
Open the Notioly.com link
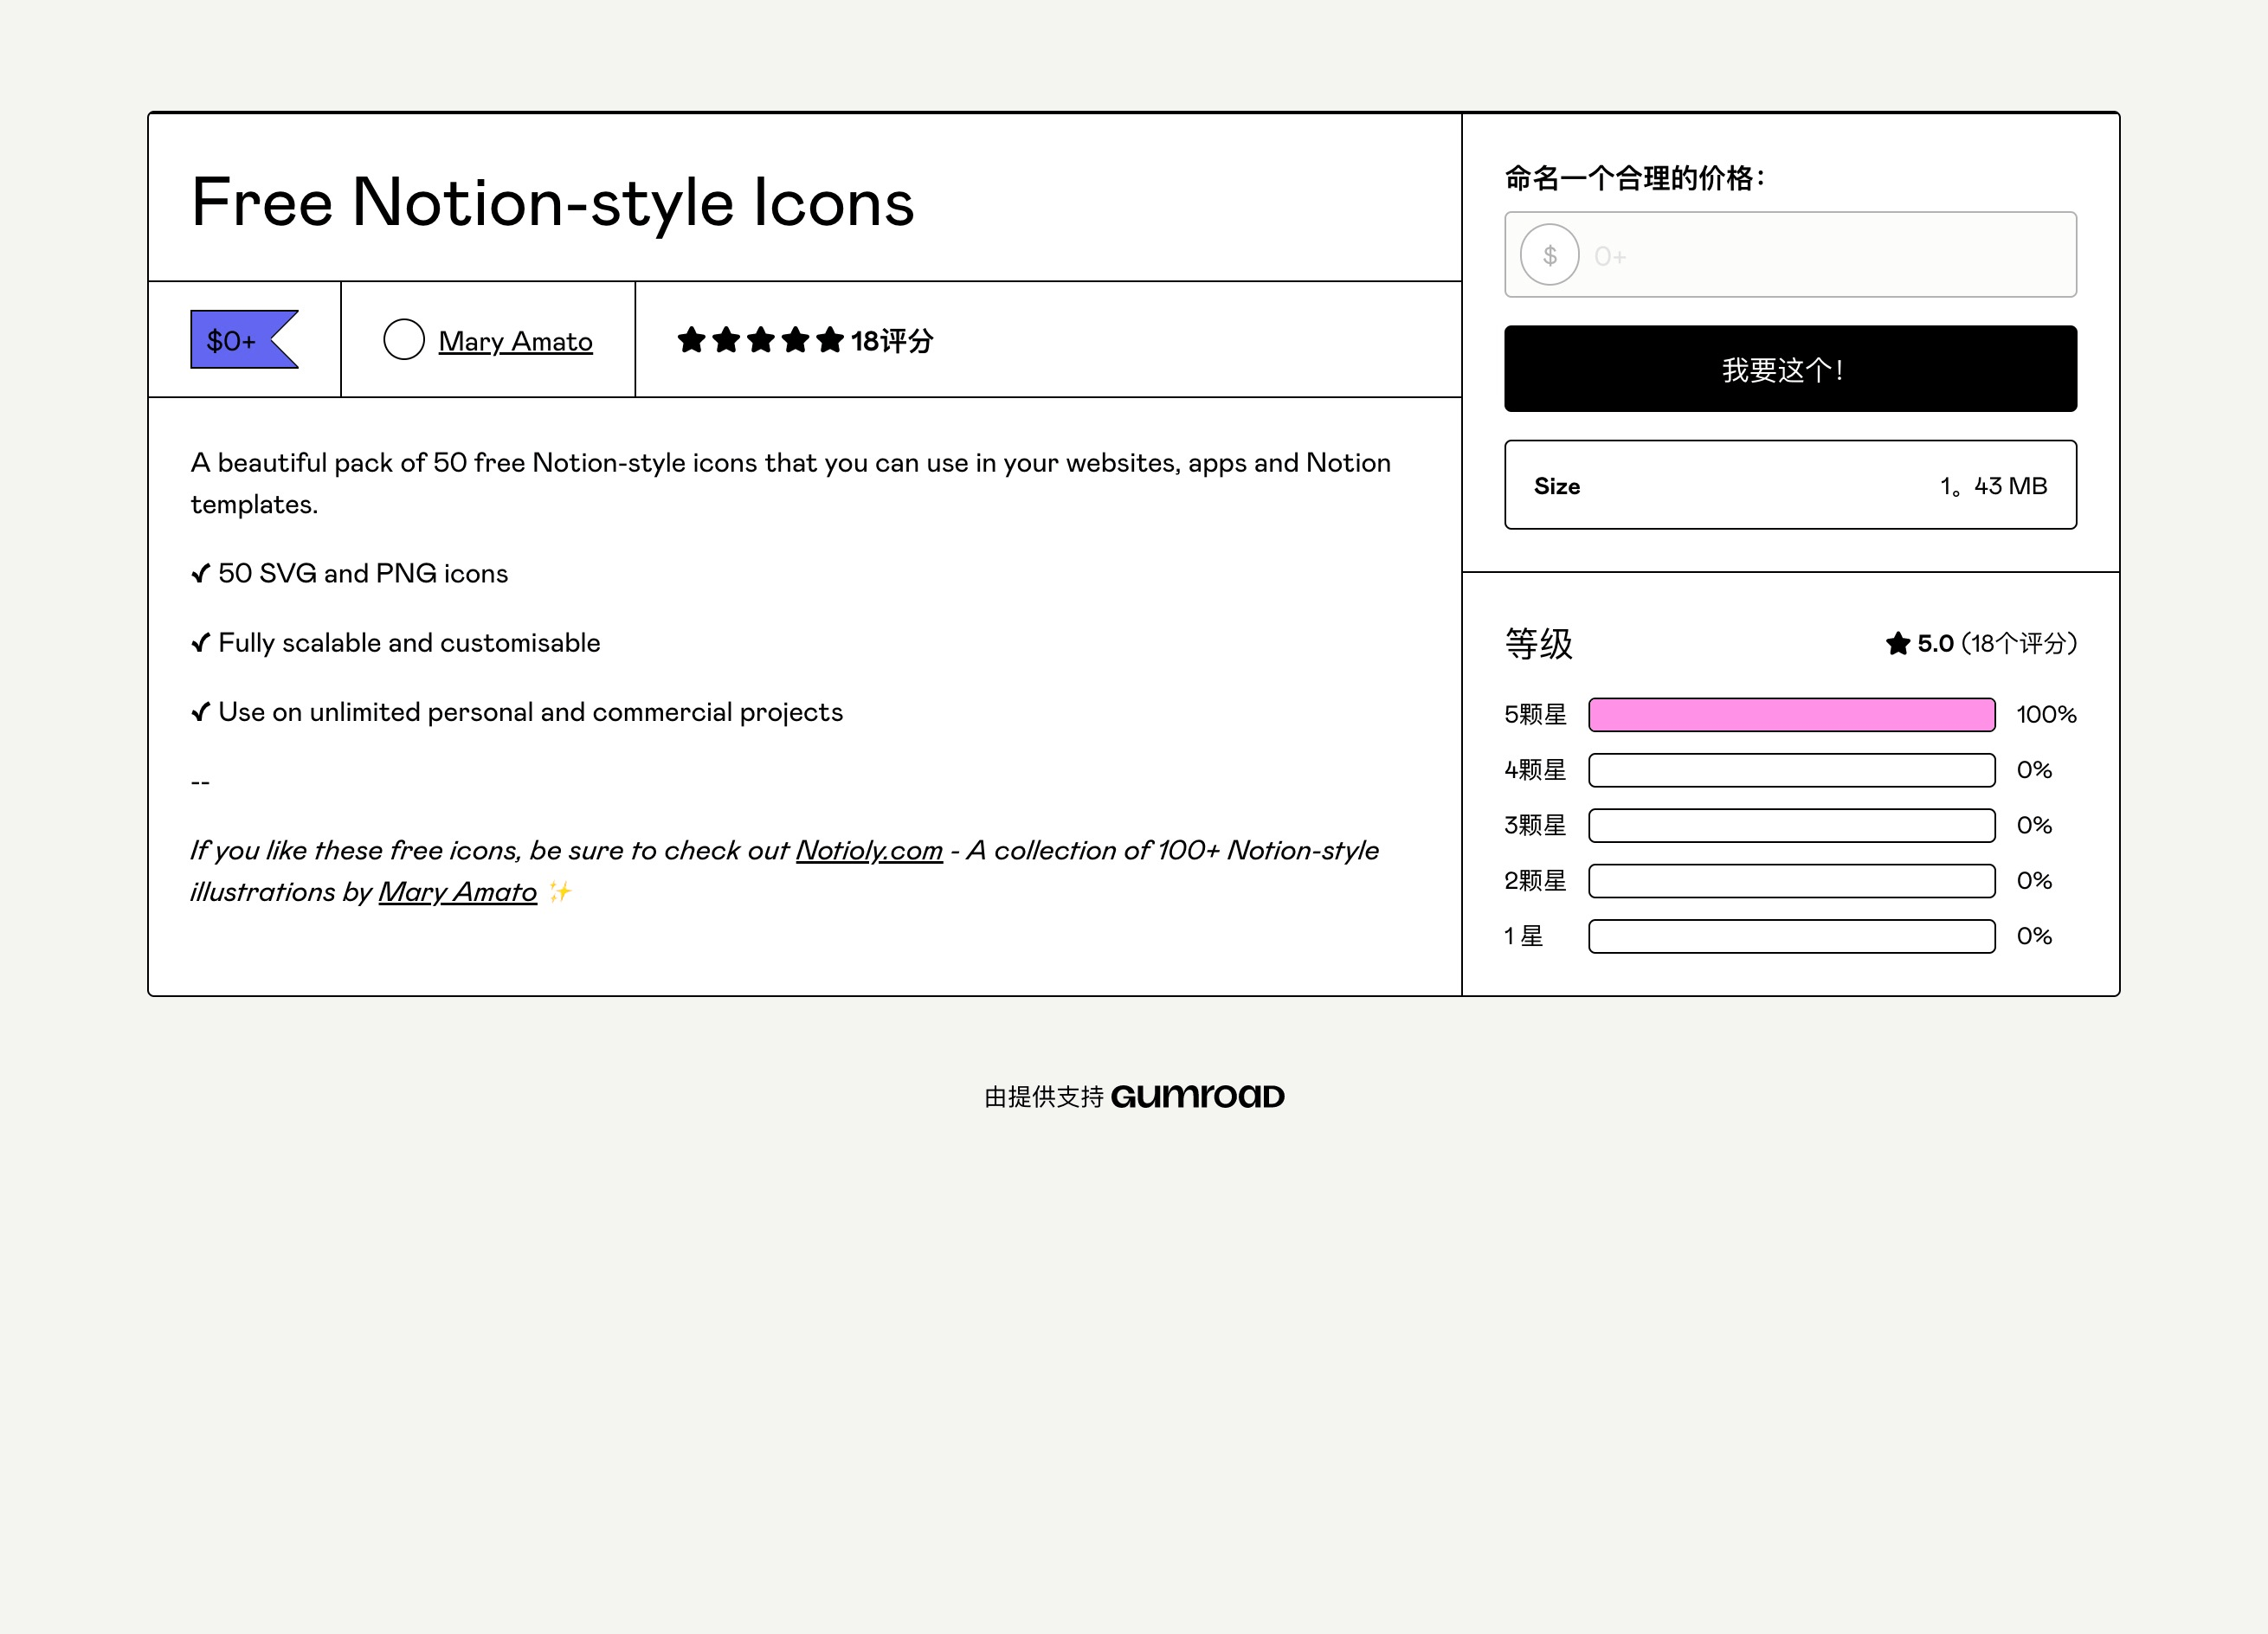[869, 850]
